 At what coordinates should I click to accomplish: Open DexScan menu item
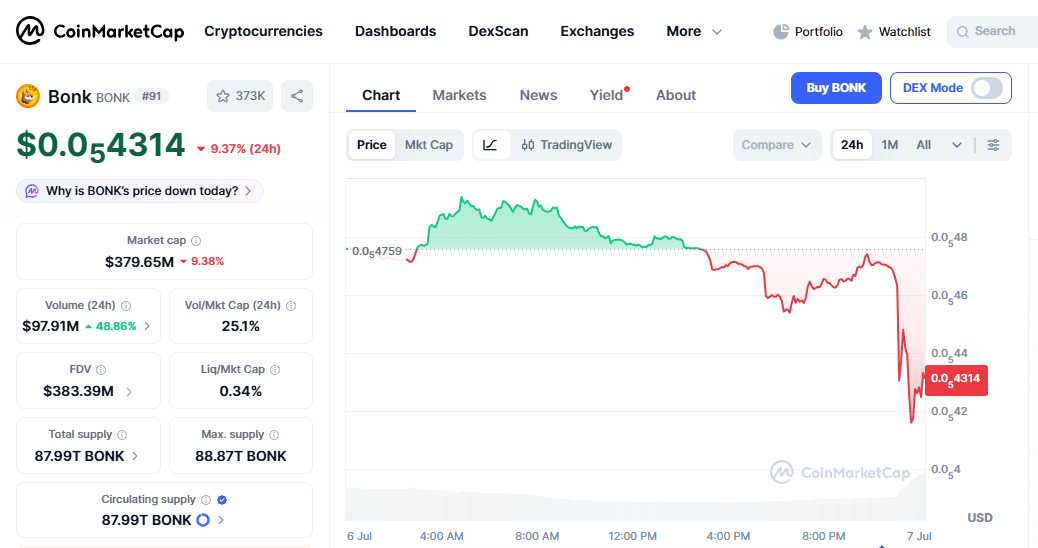tap(498, 31)
